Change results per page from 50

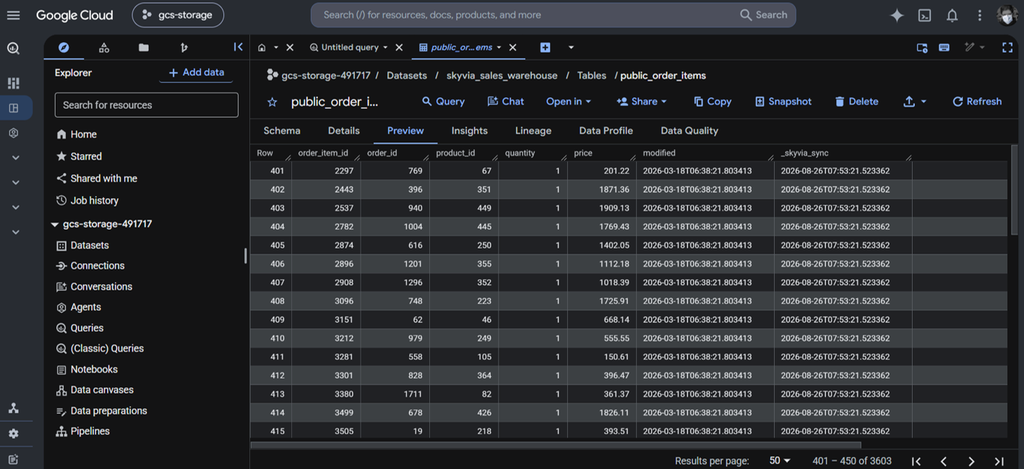click(780, 461)
